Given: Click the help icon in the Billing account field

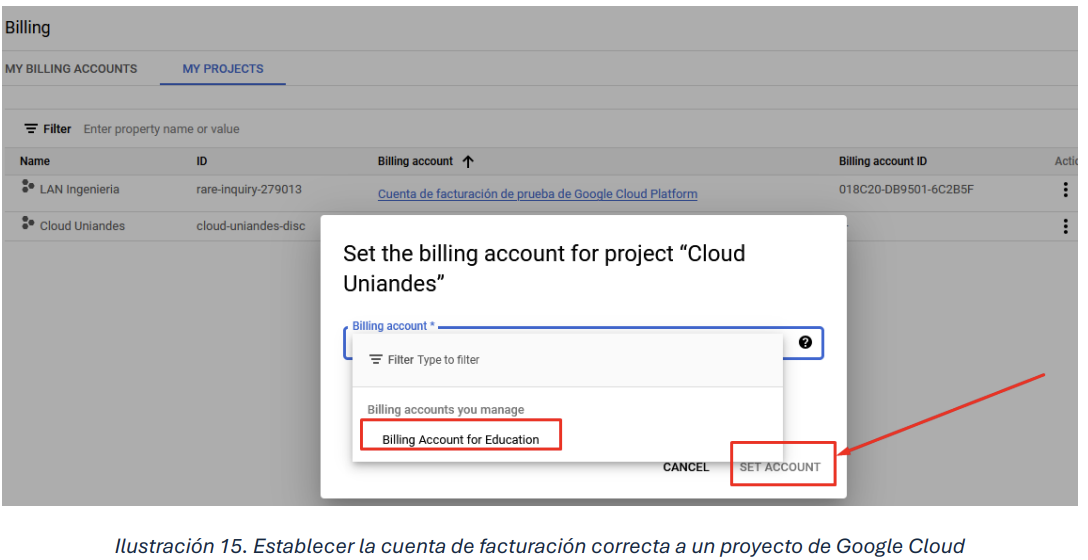Looking at the screenshot, I should pyautogui.click(x=805, y=342).
